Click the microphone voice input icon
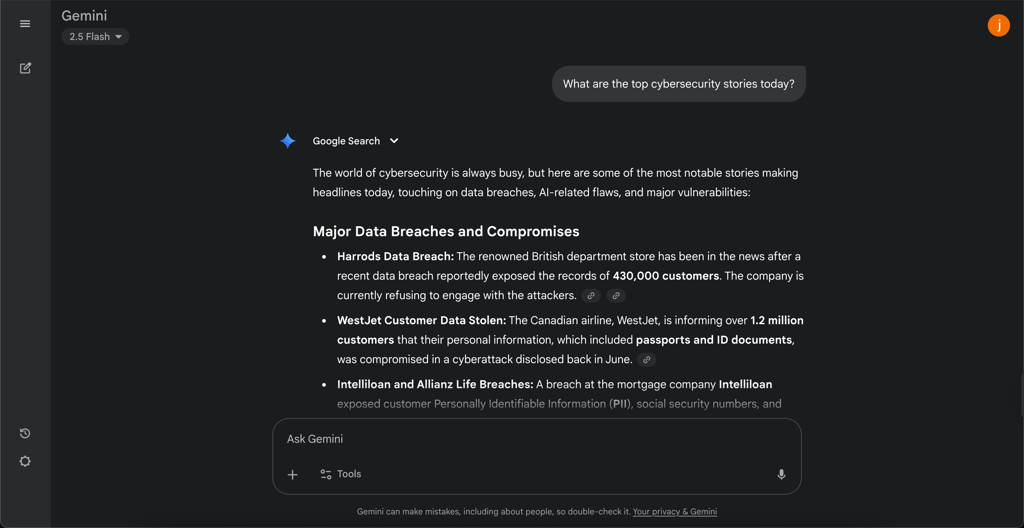 (781, 474)
